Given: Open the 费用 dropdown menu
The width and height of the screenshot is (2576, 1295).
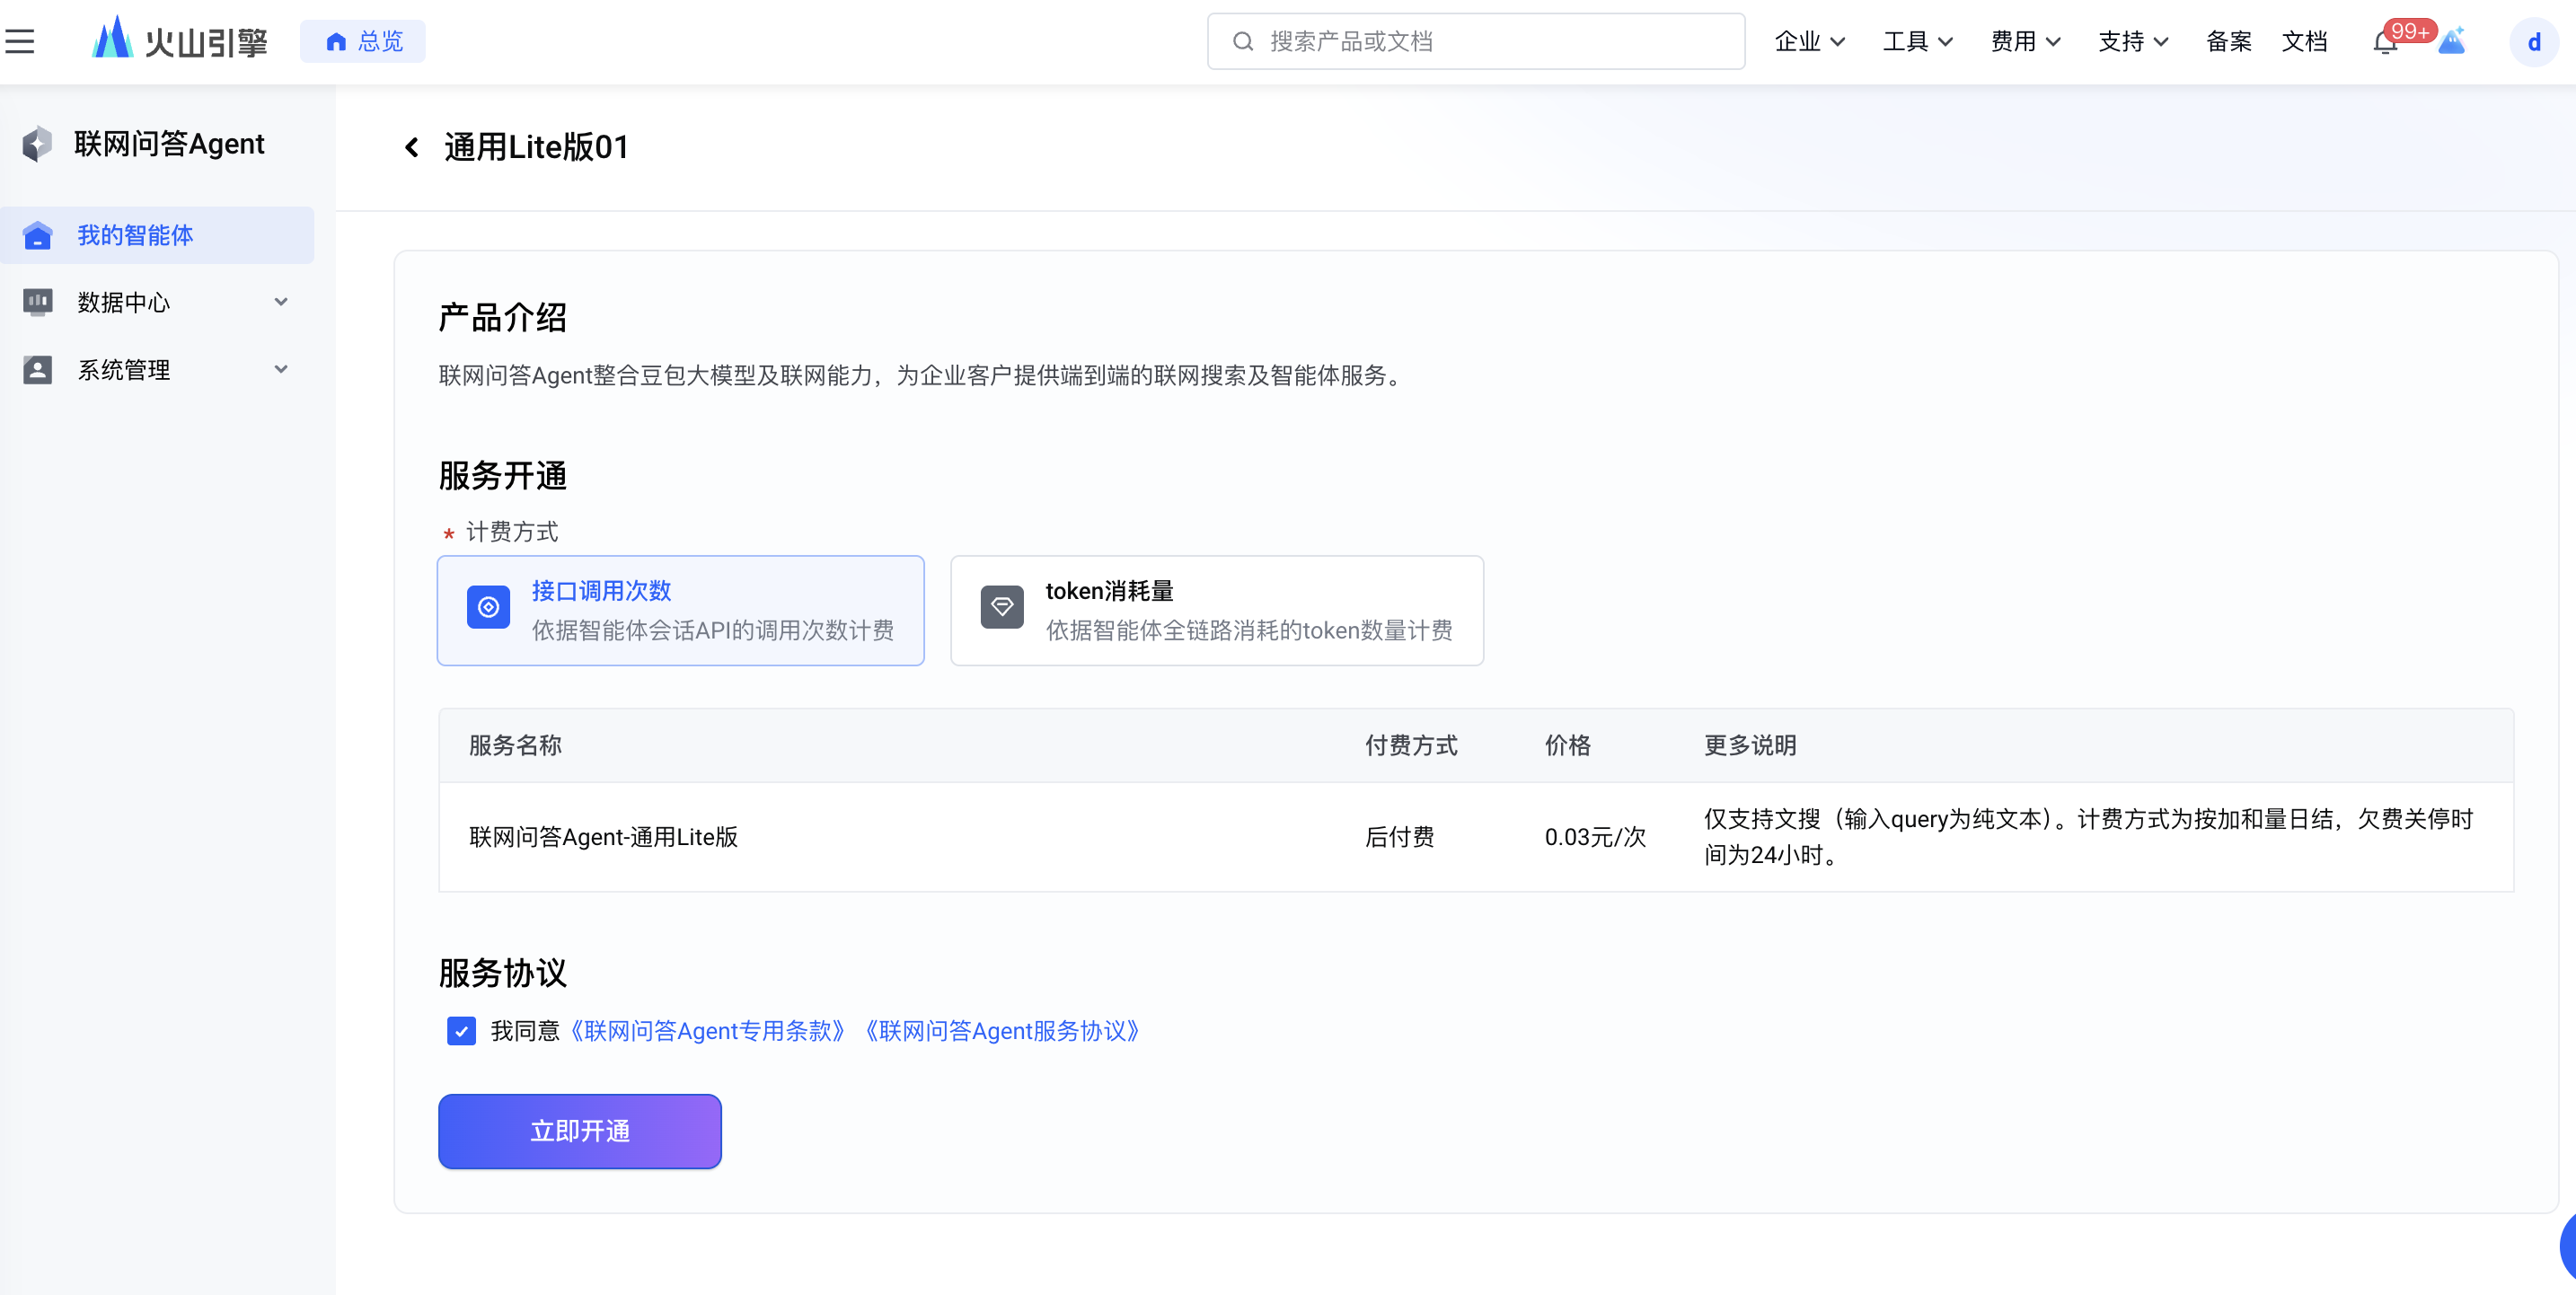Looking at the screenshot, I should 2024,42.
